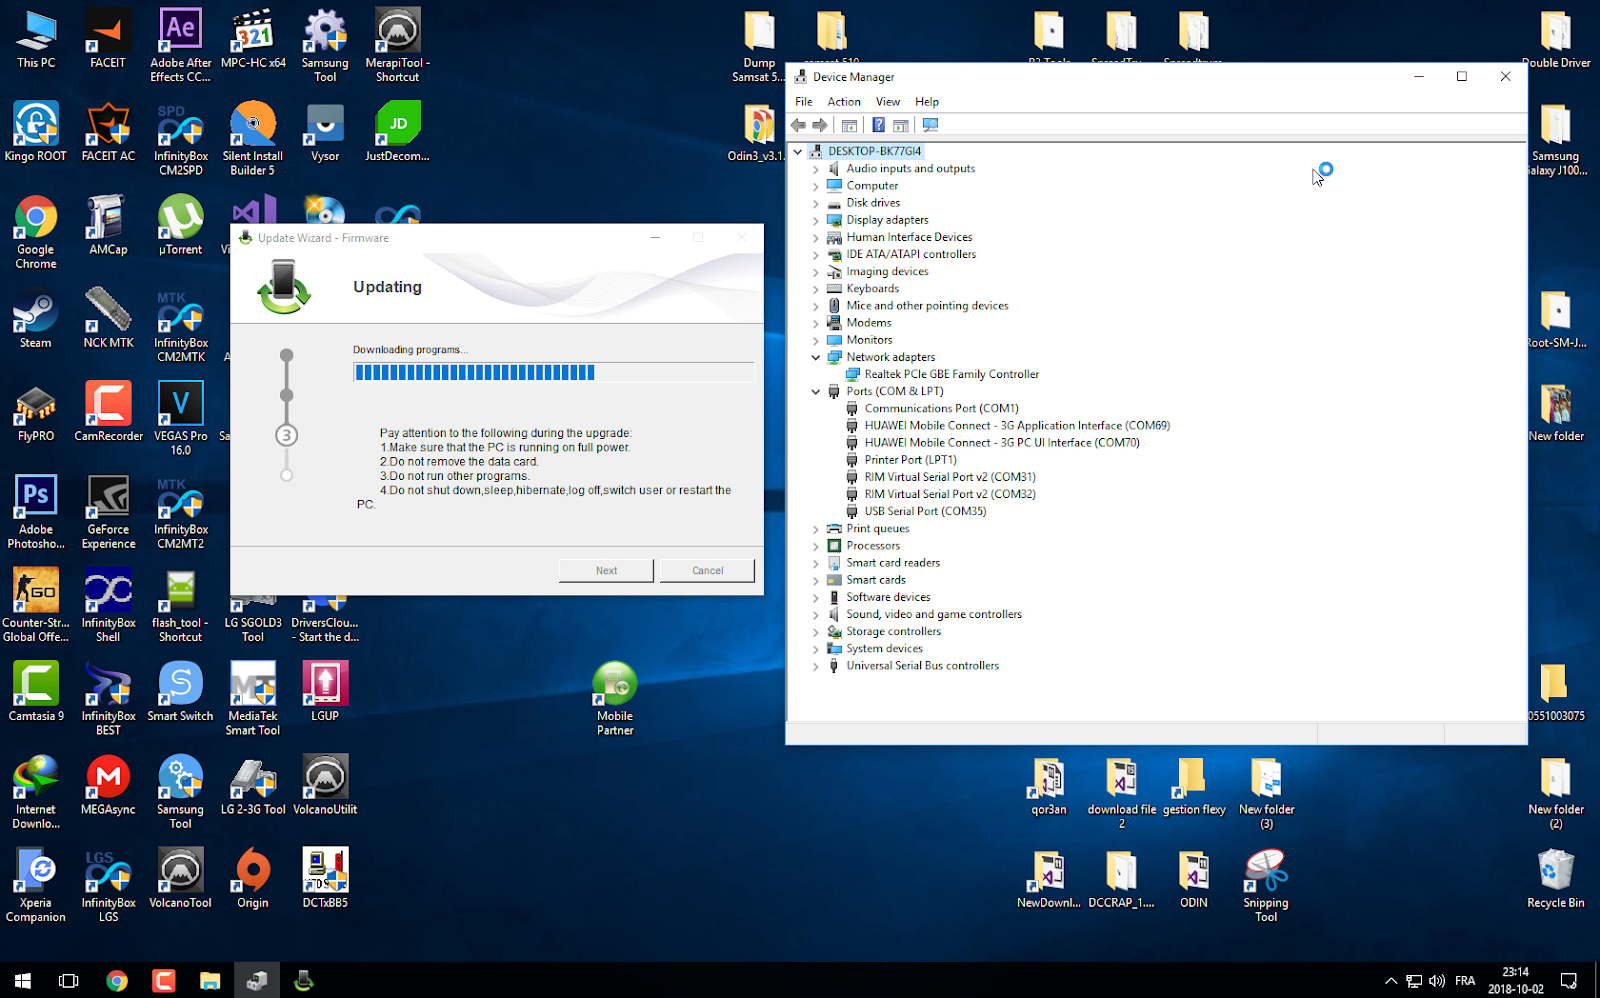Viewport: 1600px width, 998px height.
Task: Open Smart Switch desktop icon
Action: [181, 692]
